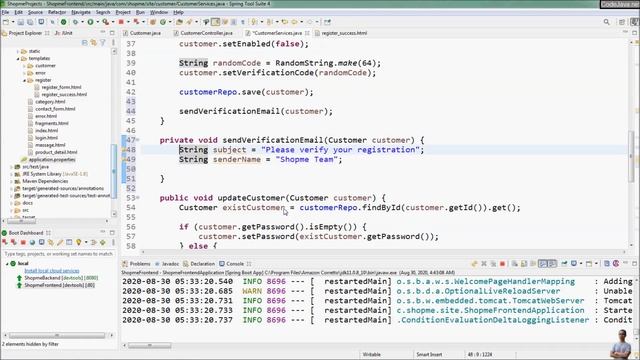Click the Save icon in main toolbar

point(20,22)
